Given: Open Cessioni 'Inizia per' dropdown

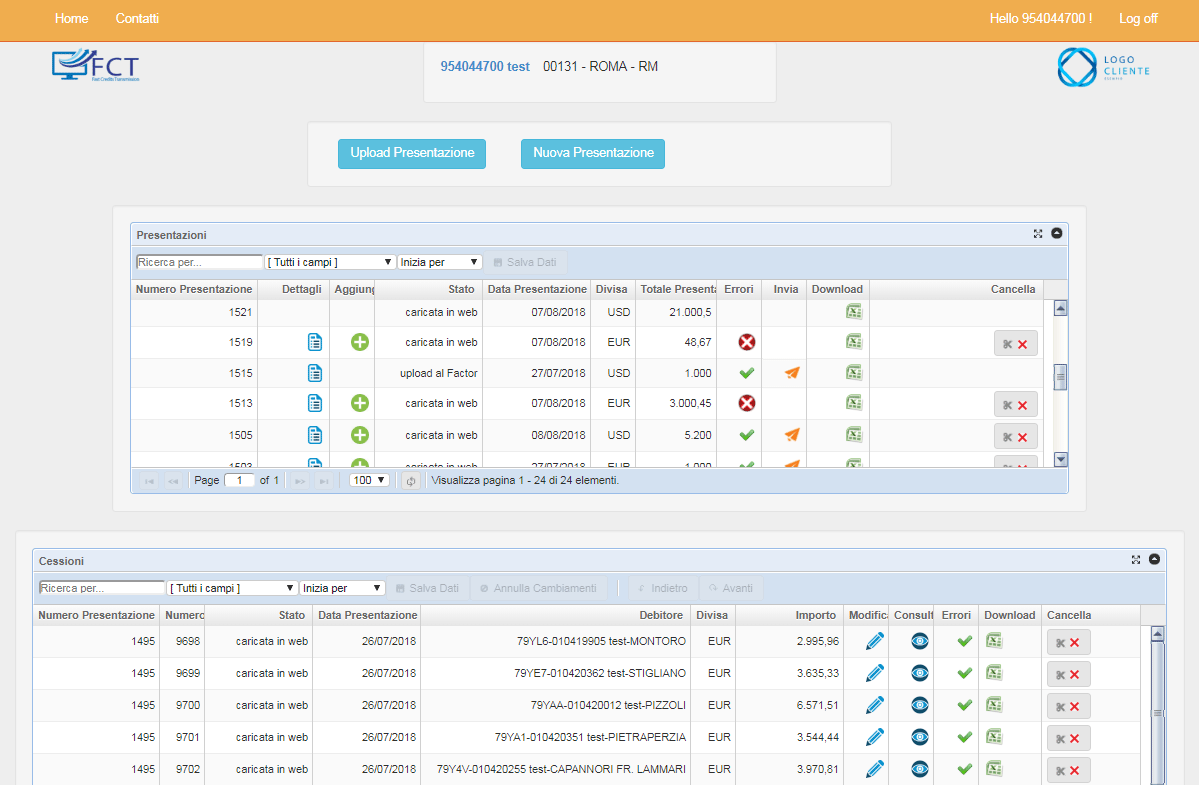Looking at the screenshot, I should tap(343, 588).
